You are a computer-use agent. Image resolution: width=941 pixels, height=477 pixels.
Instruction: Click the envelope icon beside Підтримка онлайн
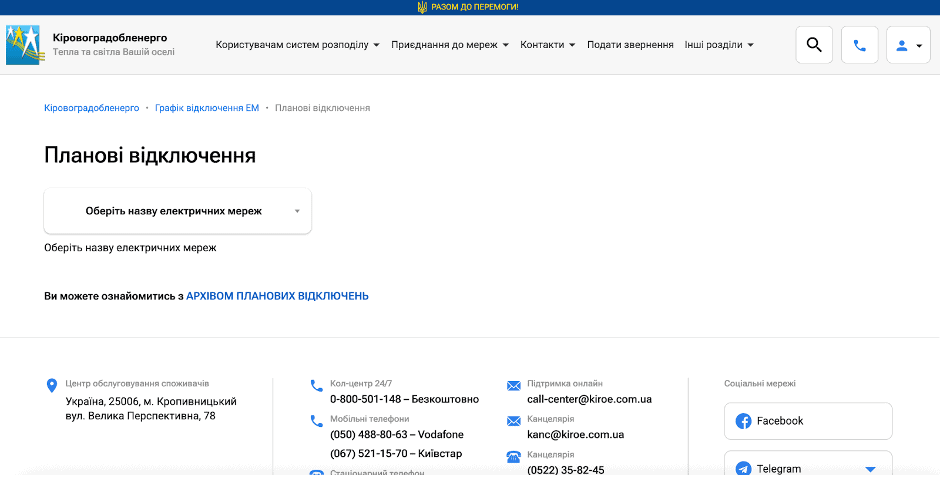click(x=514, y=385)
